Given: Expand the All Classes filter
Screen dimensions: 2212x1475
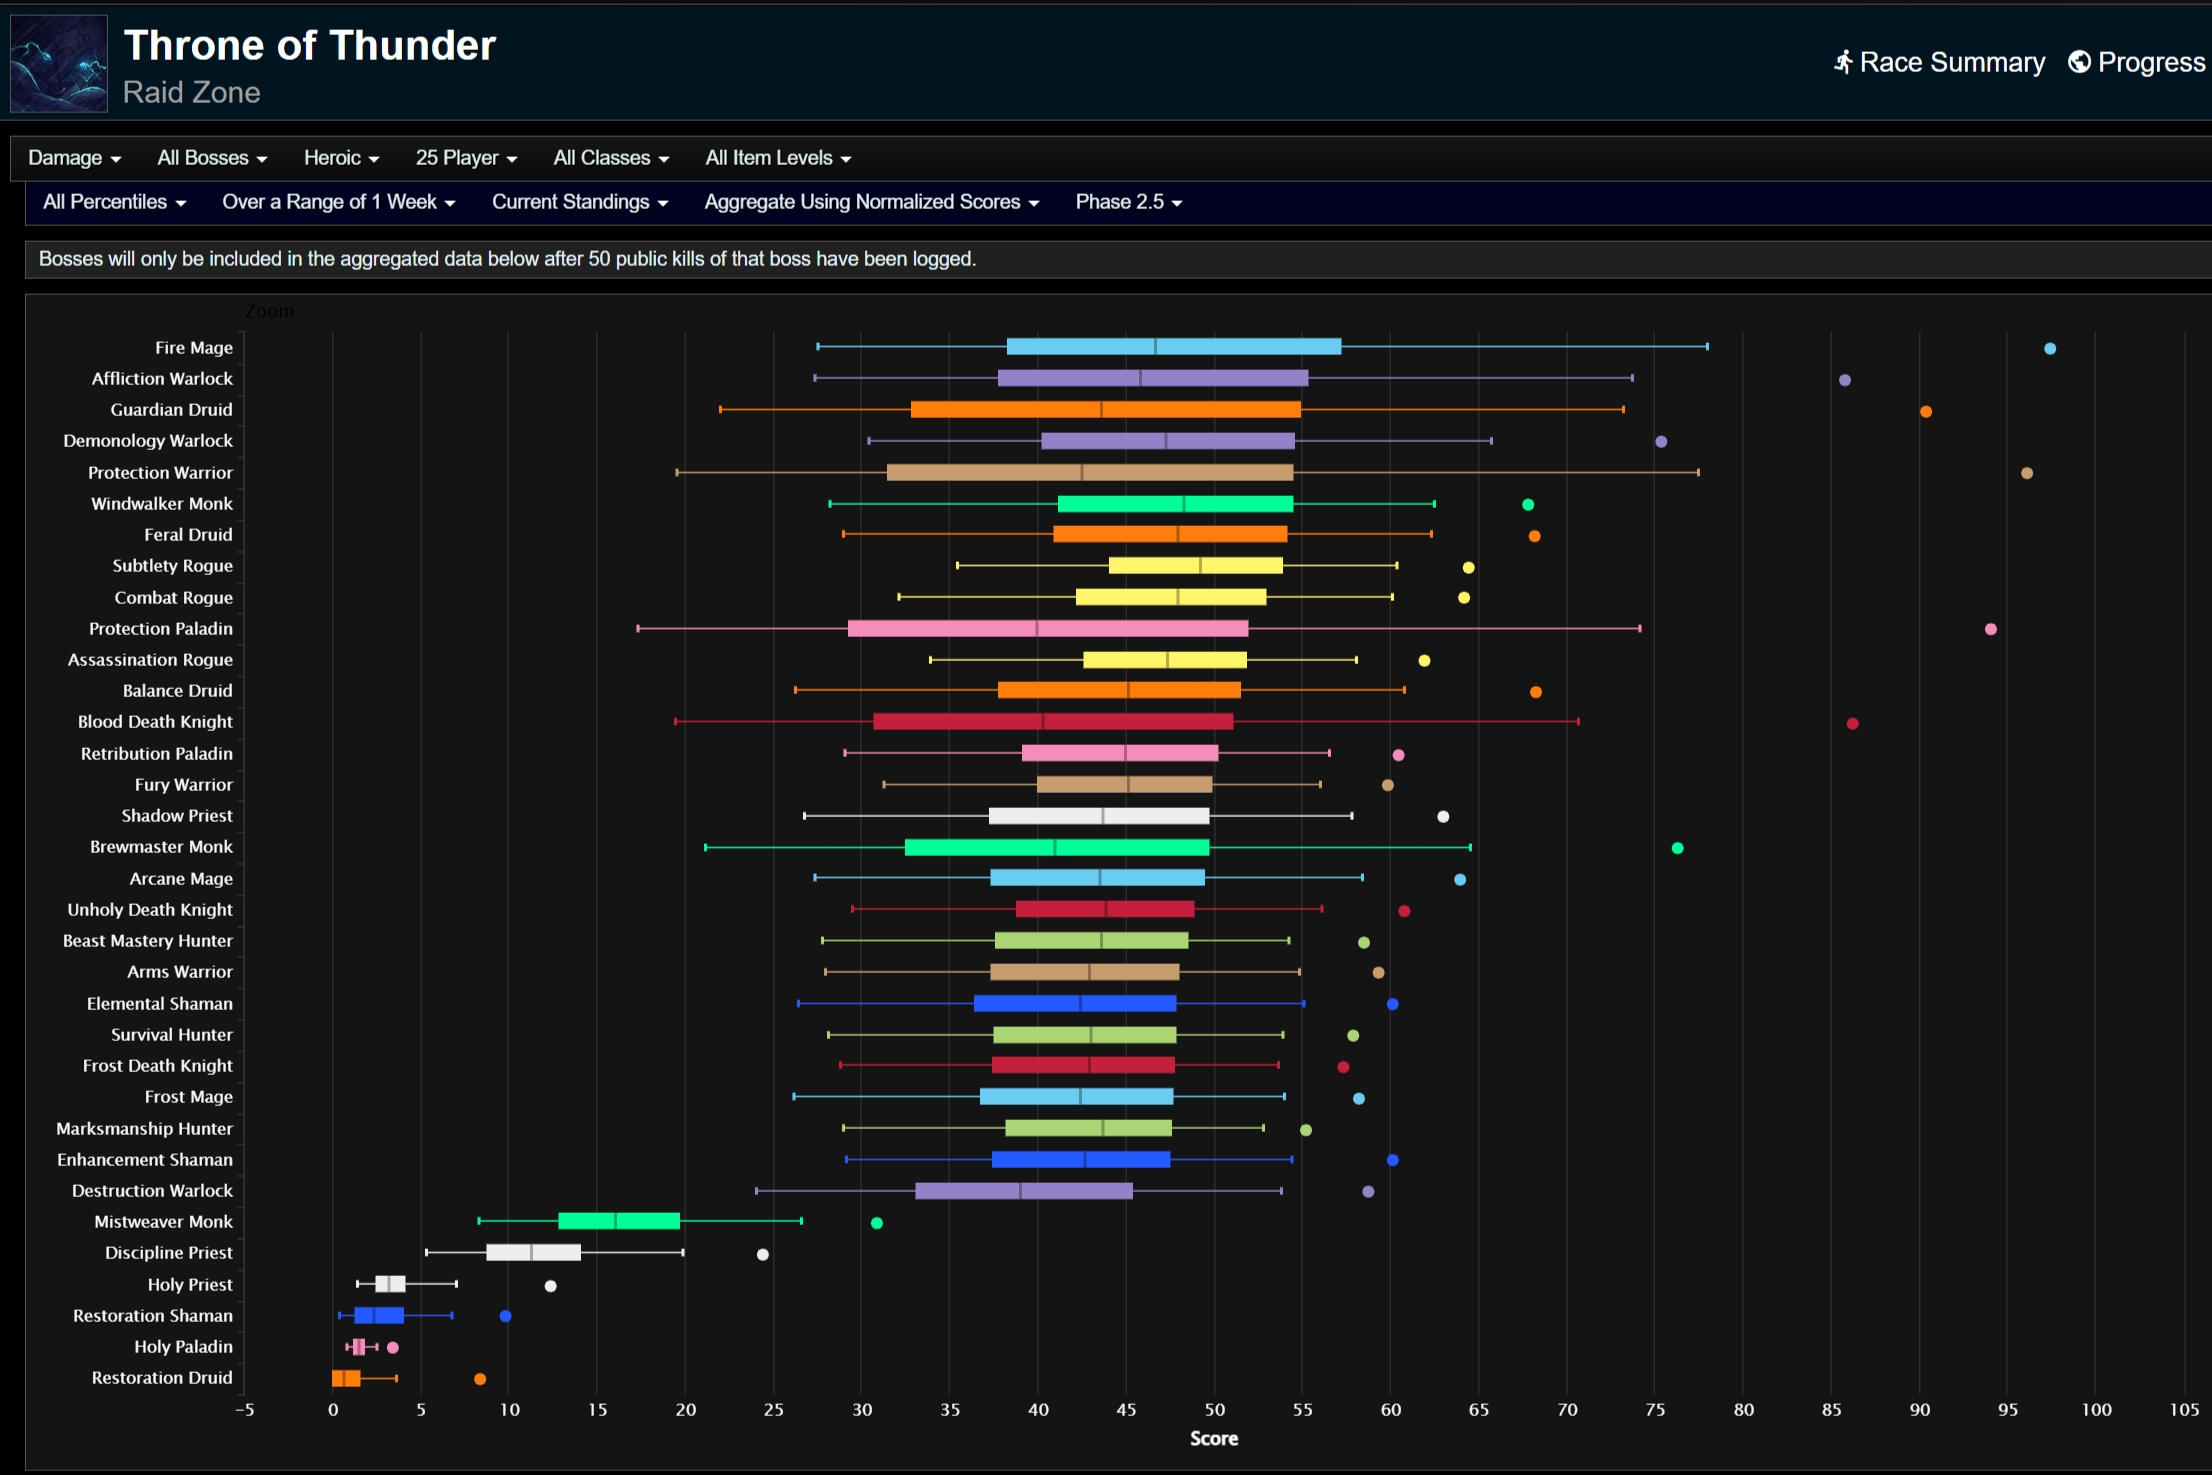Looking at the screenshot, I should pos(611,158).
